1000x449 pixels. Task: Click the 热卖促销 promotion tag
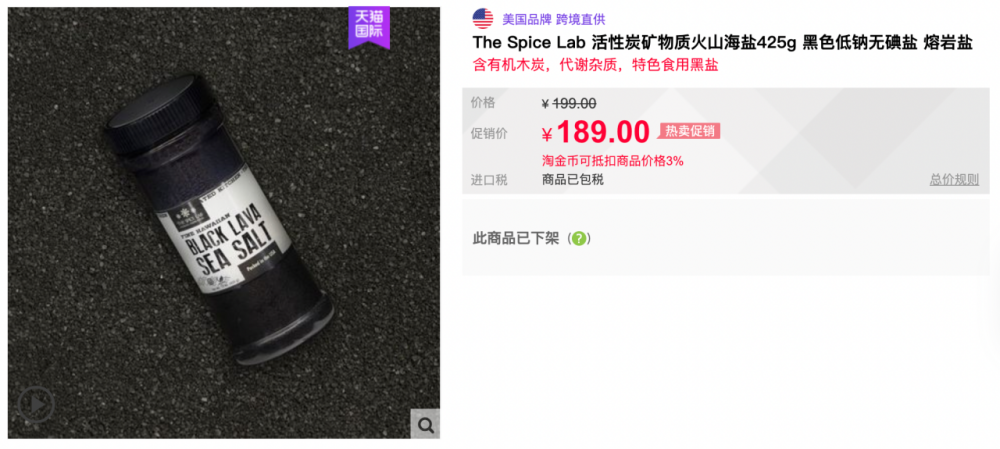point(689,131)
